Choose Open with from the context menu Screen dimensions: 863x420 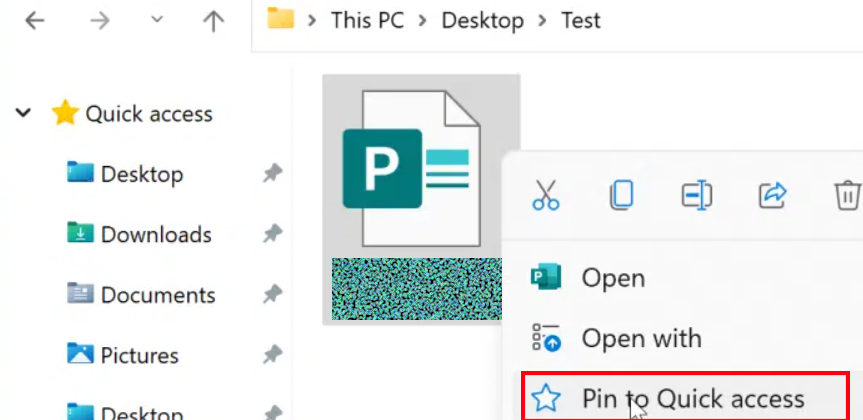point(641,338)
